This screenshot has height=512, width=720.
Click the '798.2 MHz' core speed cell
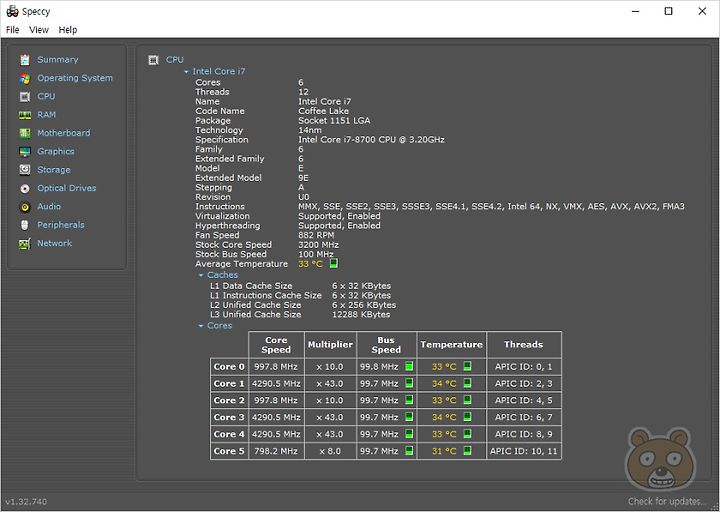pos(276,451)
